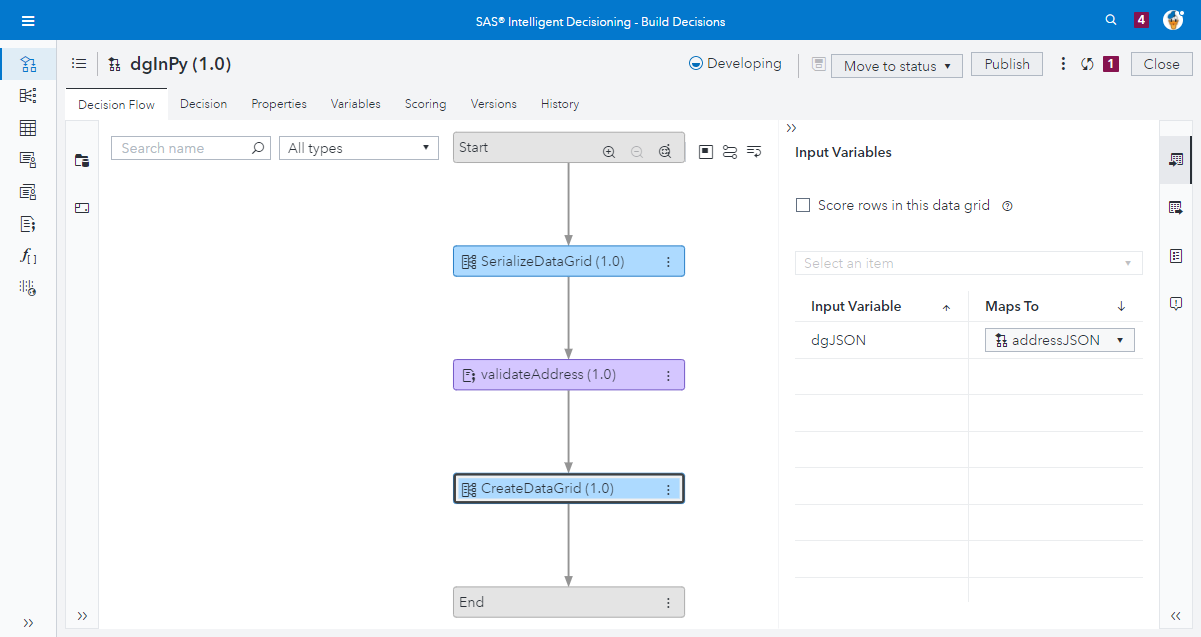Switch to the History tab
1201x637 pixels.
559,104
